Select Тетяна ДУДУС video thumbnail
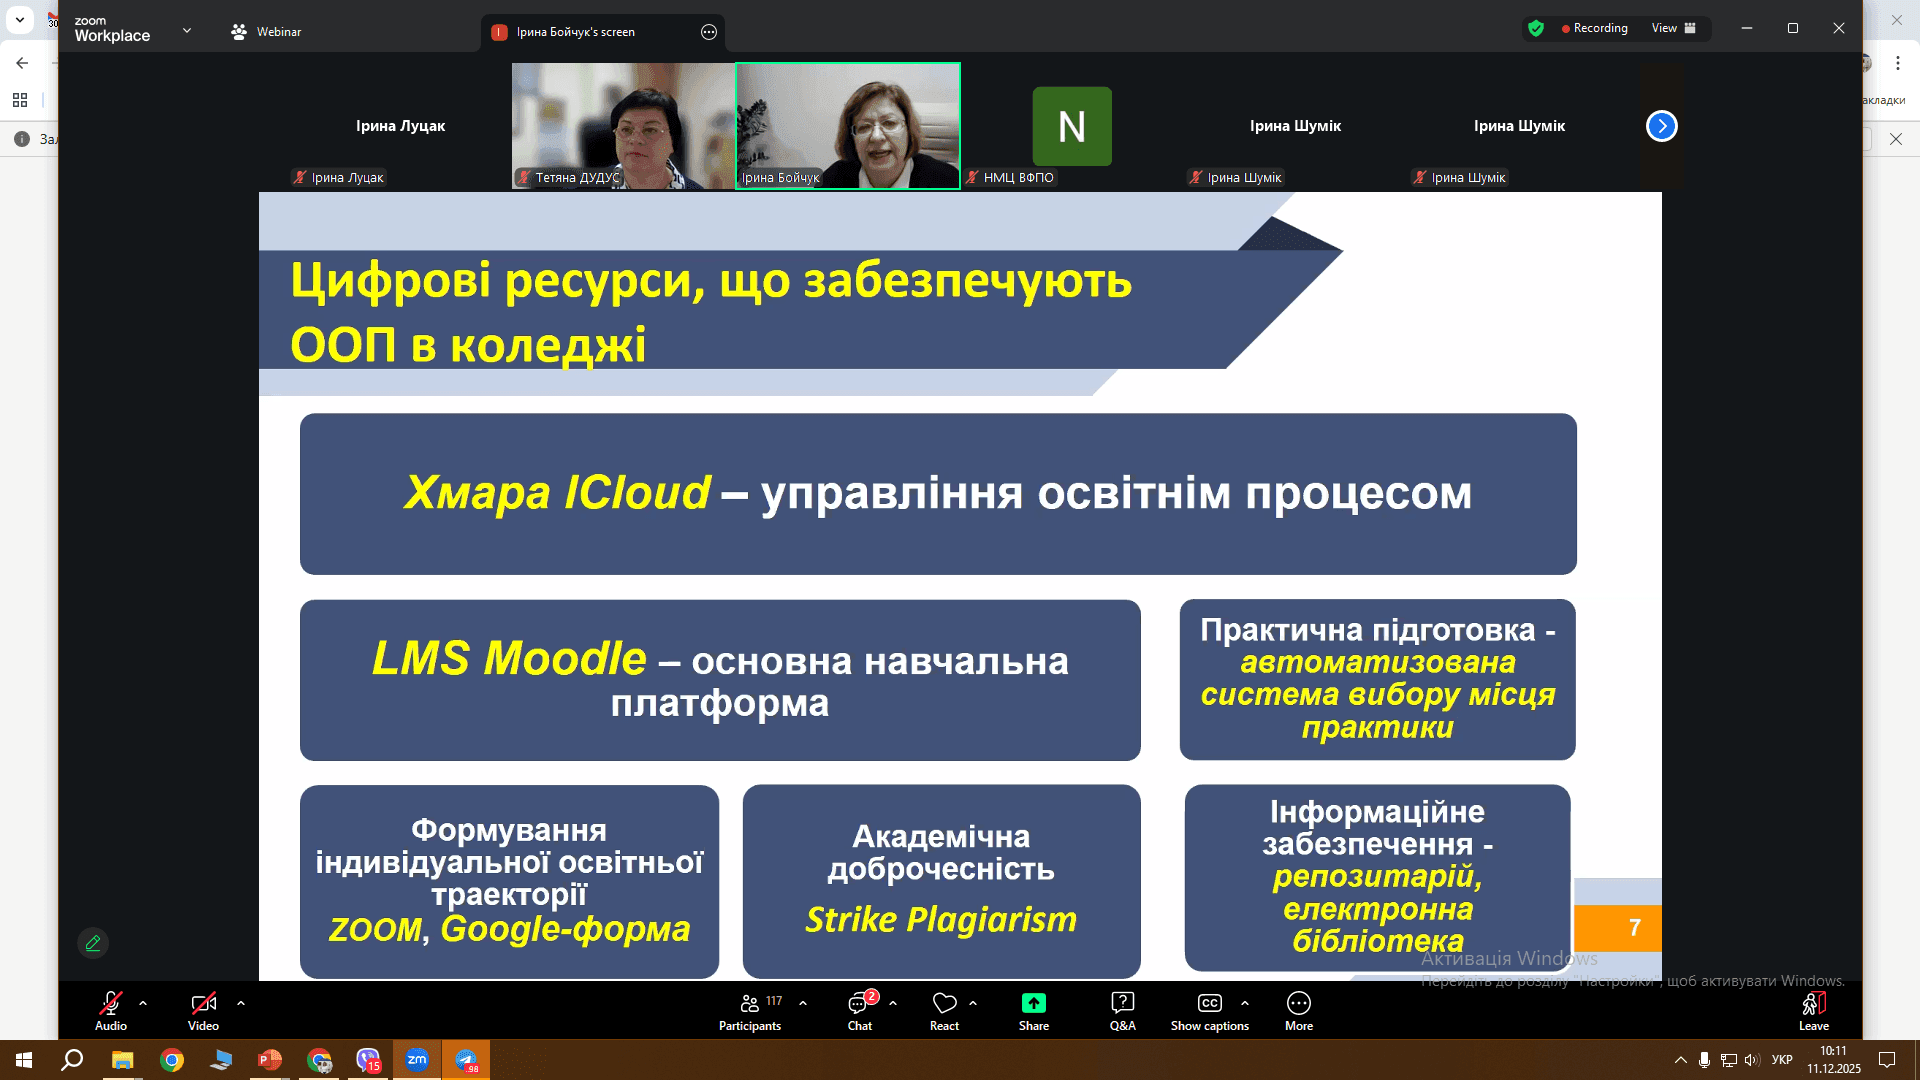 [x=624, y=126]
